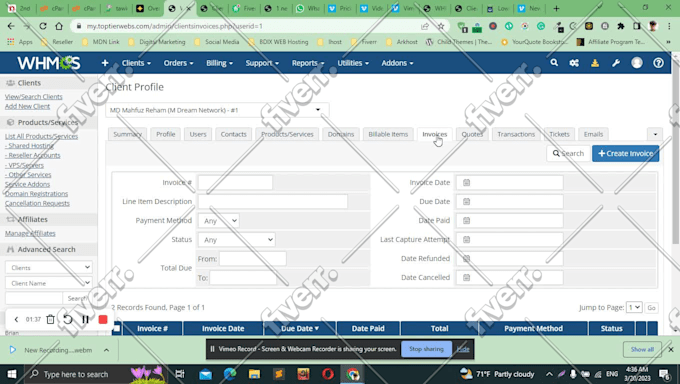Switch to the Profile tab
680x384 pixels.
[166, 134]
